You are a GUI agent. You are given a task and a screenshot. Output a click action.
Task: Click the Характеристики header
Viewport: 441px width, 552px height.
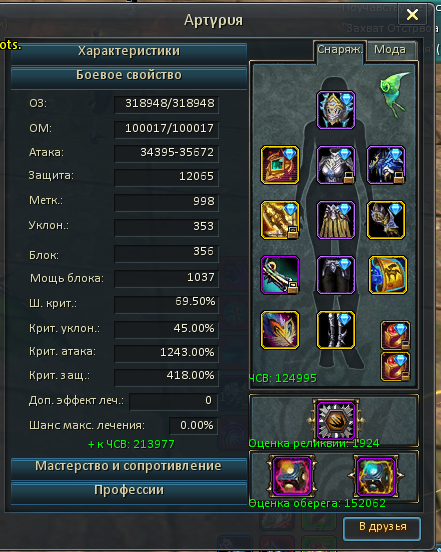[129, 52]
